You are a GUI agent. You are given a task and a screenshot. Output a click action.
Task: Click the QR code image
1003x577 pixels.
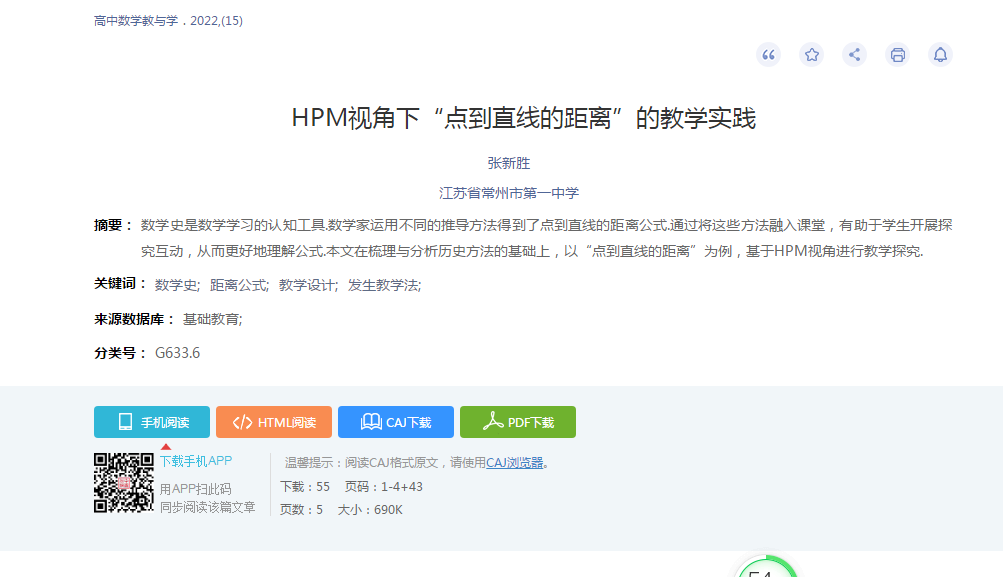(x=124, y=483)
